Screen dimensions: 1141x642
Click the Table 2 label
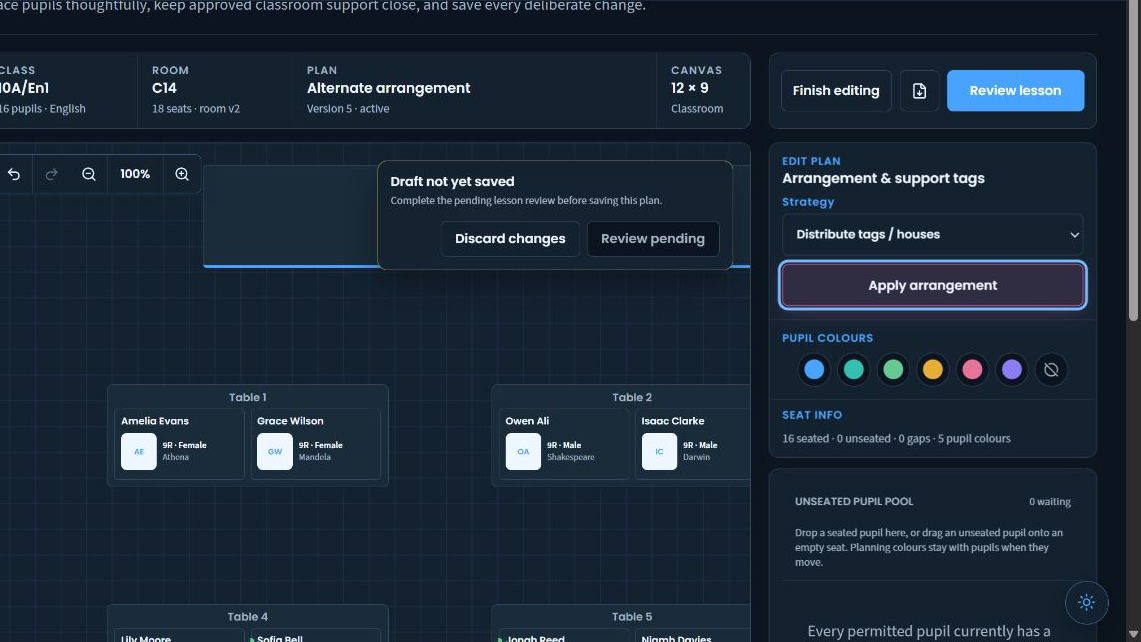click(x=632, y=397)
